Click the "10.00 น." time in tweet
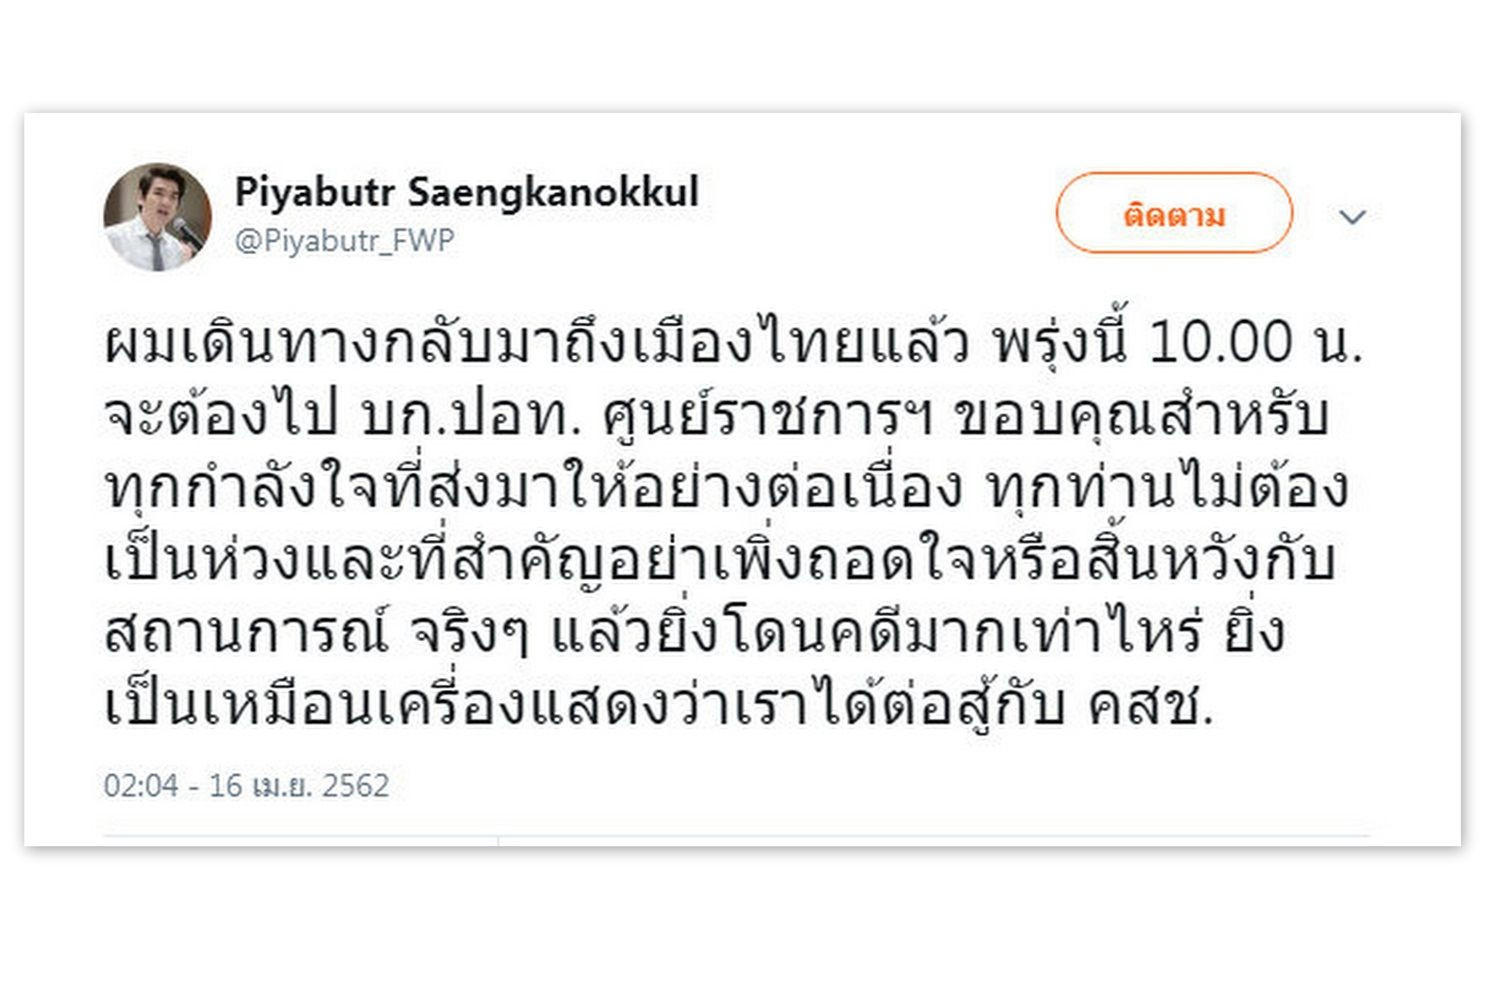Image resolution: width=1500 pixels, height=1000 pixels. coord(1254,343)
